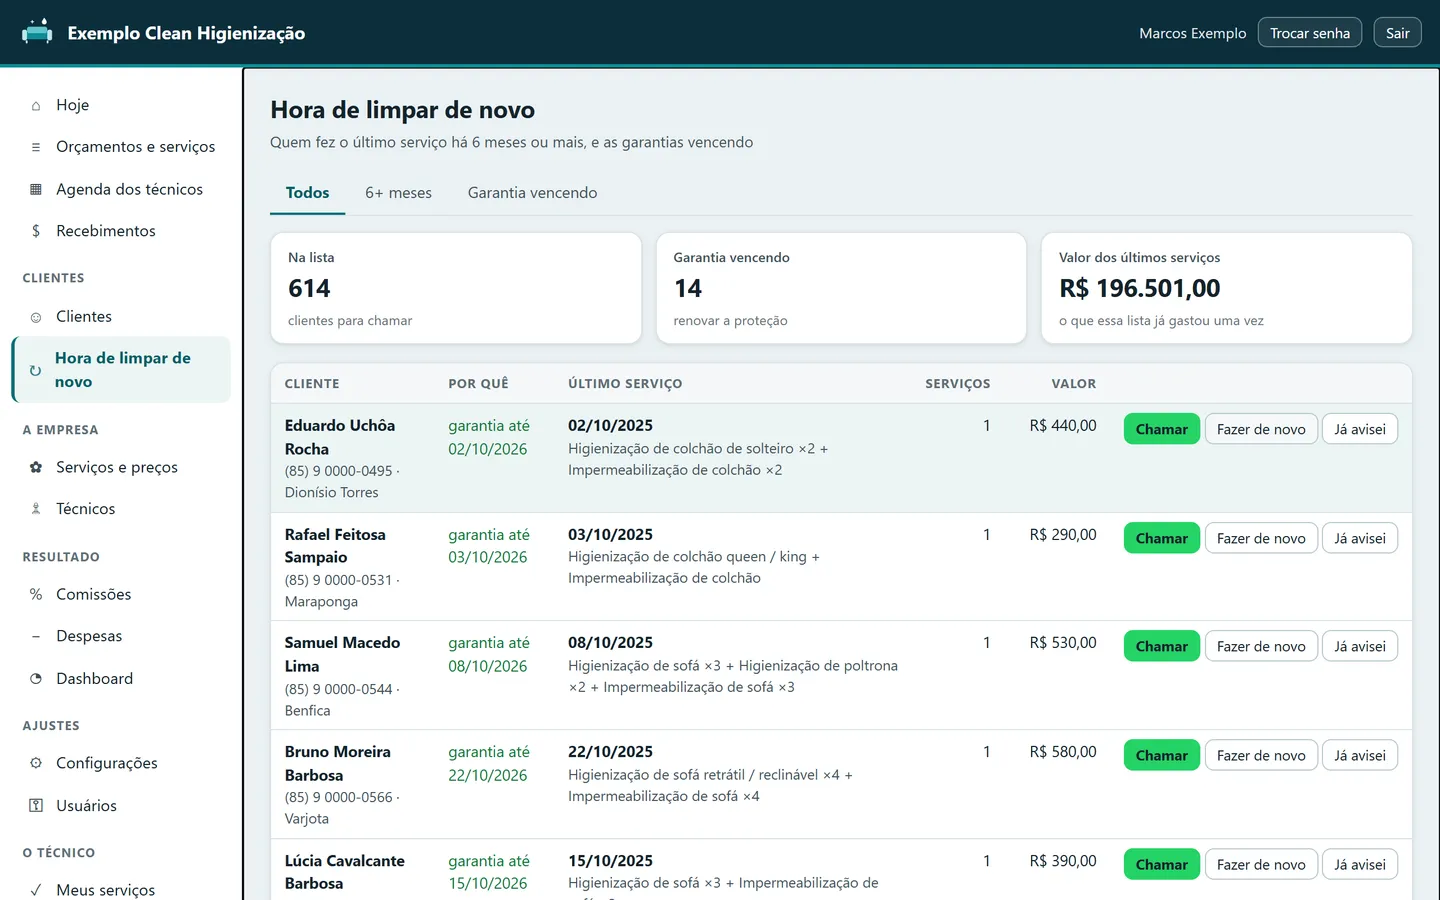The image size is (1440, 900).
Task: Click Chamar for Bruno Moreira Barbosa
Action: (x=1161, y=755)
